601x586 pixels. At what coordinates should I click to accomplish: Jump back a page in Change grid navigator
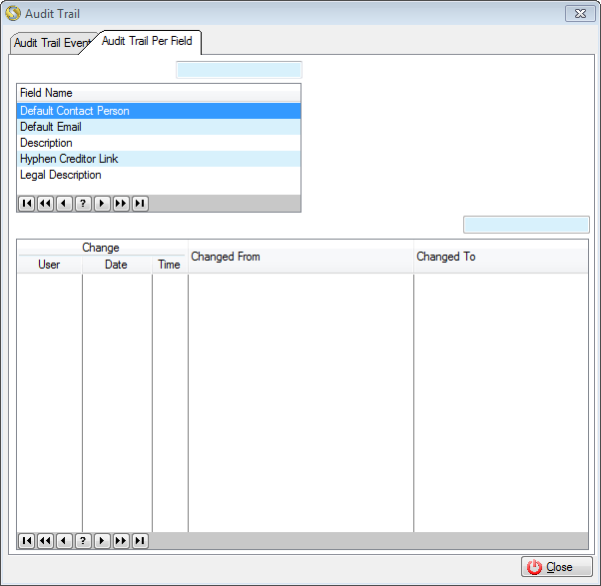point(45,541)
